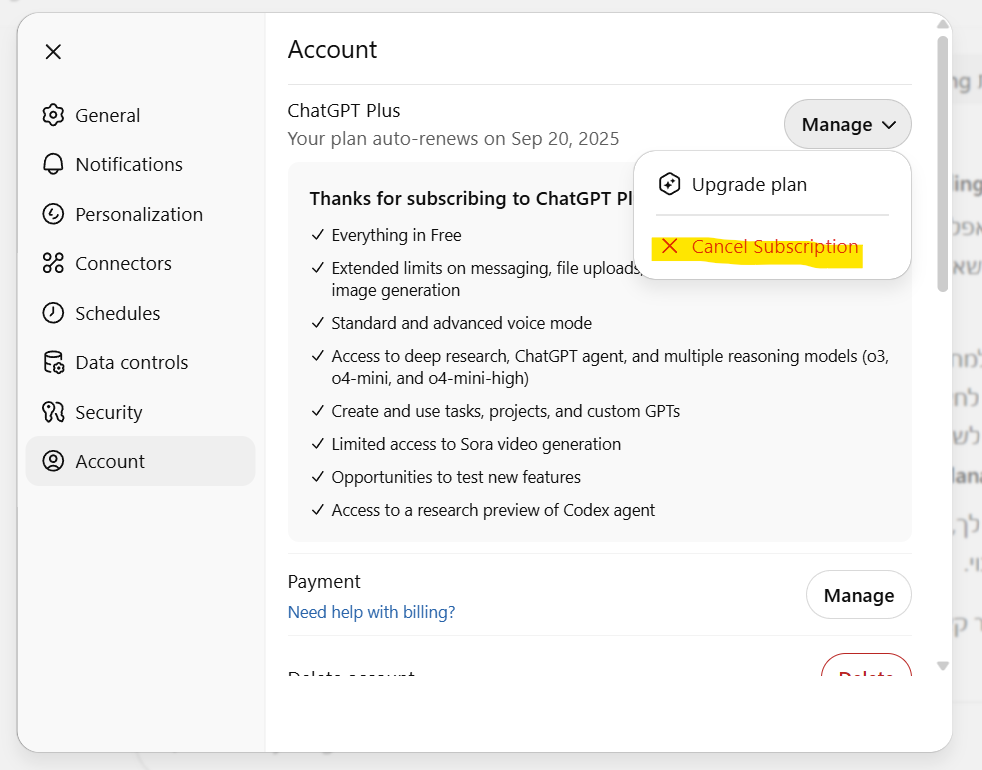This screenshot has width=982, height=770.
Task: Click the red X cancel icon
Action: point(669,247)
